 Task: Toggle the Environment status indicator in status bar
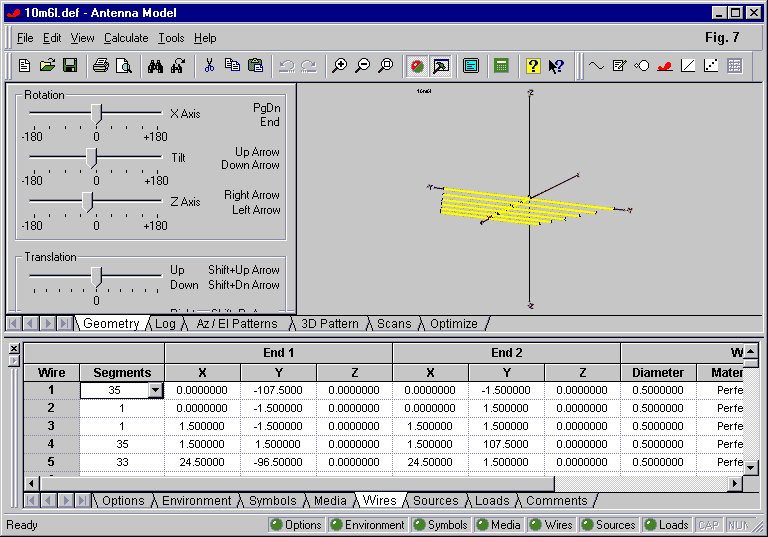(x=367, y=525)
